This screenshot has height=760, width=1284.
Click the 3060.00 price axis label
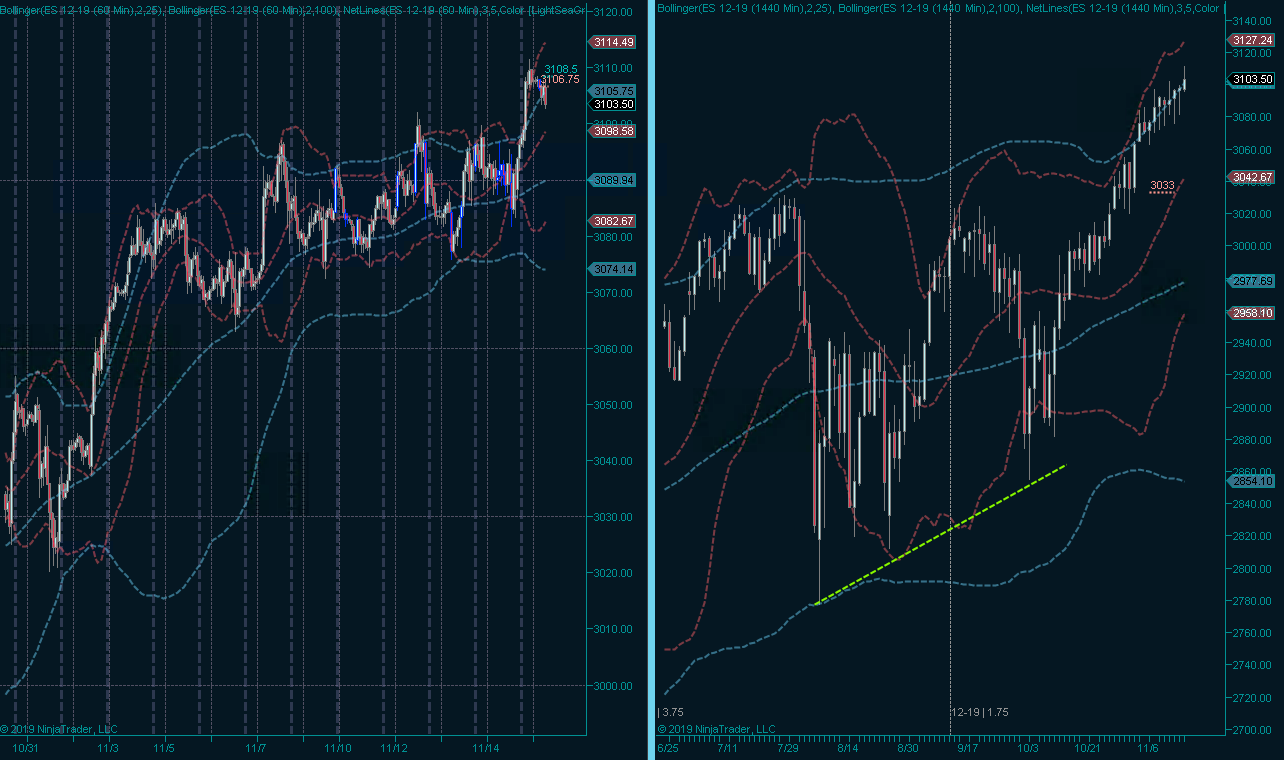(x=613, y=349)
